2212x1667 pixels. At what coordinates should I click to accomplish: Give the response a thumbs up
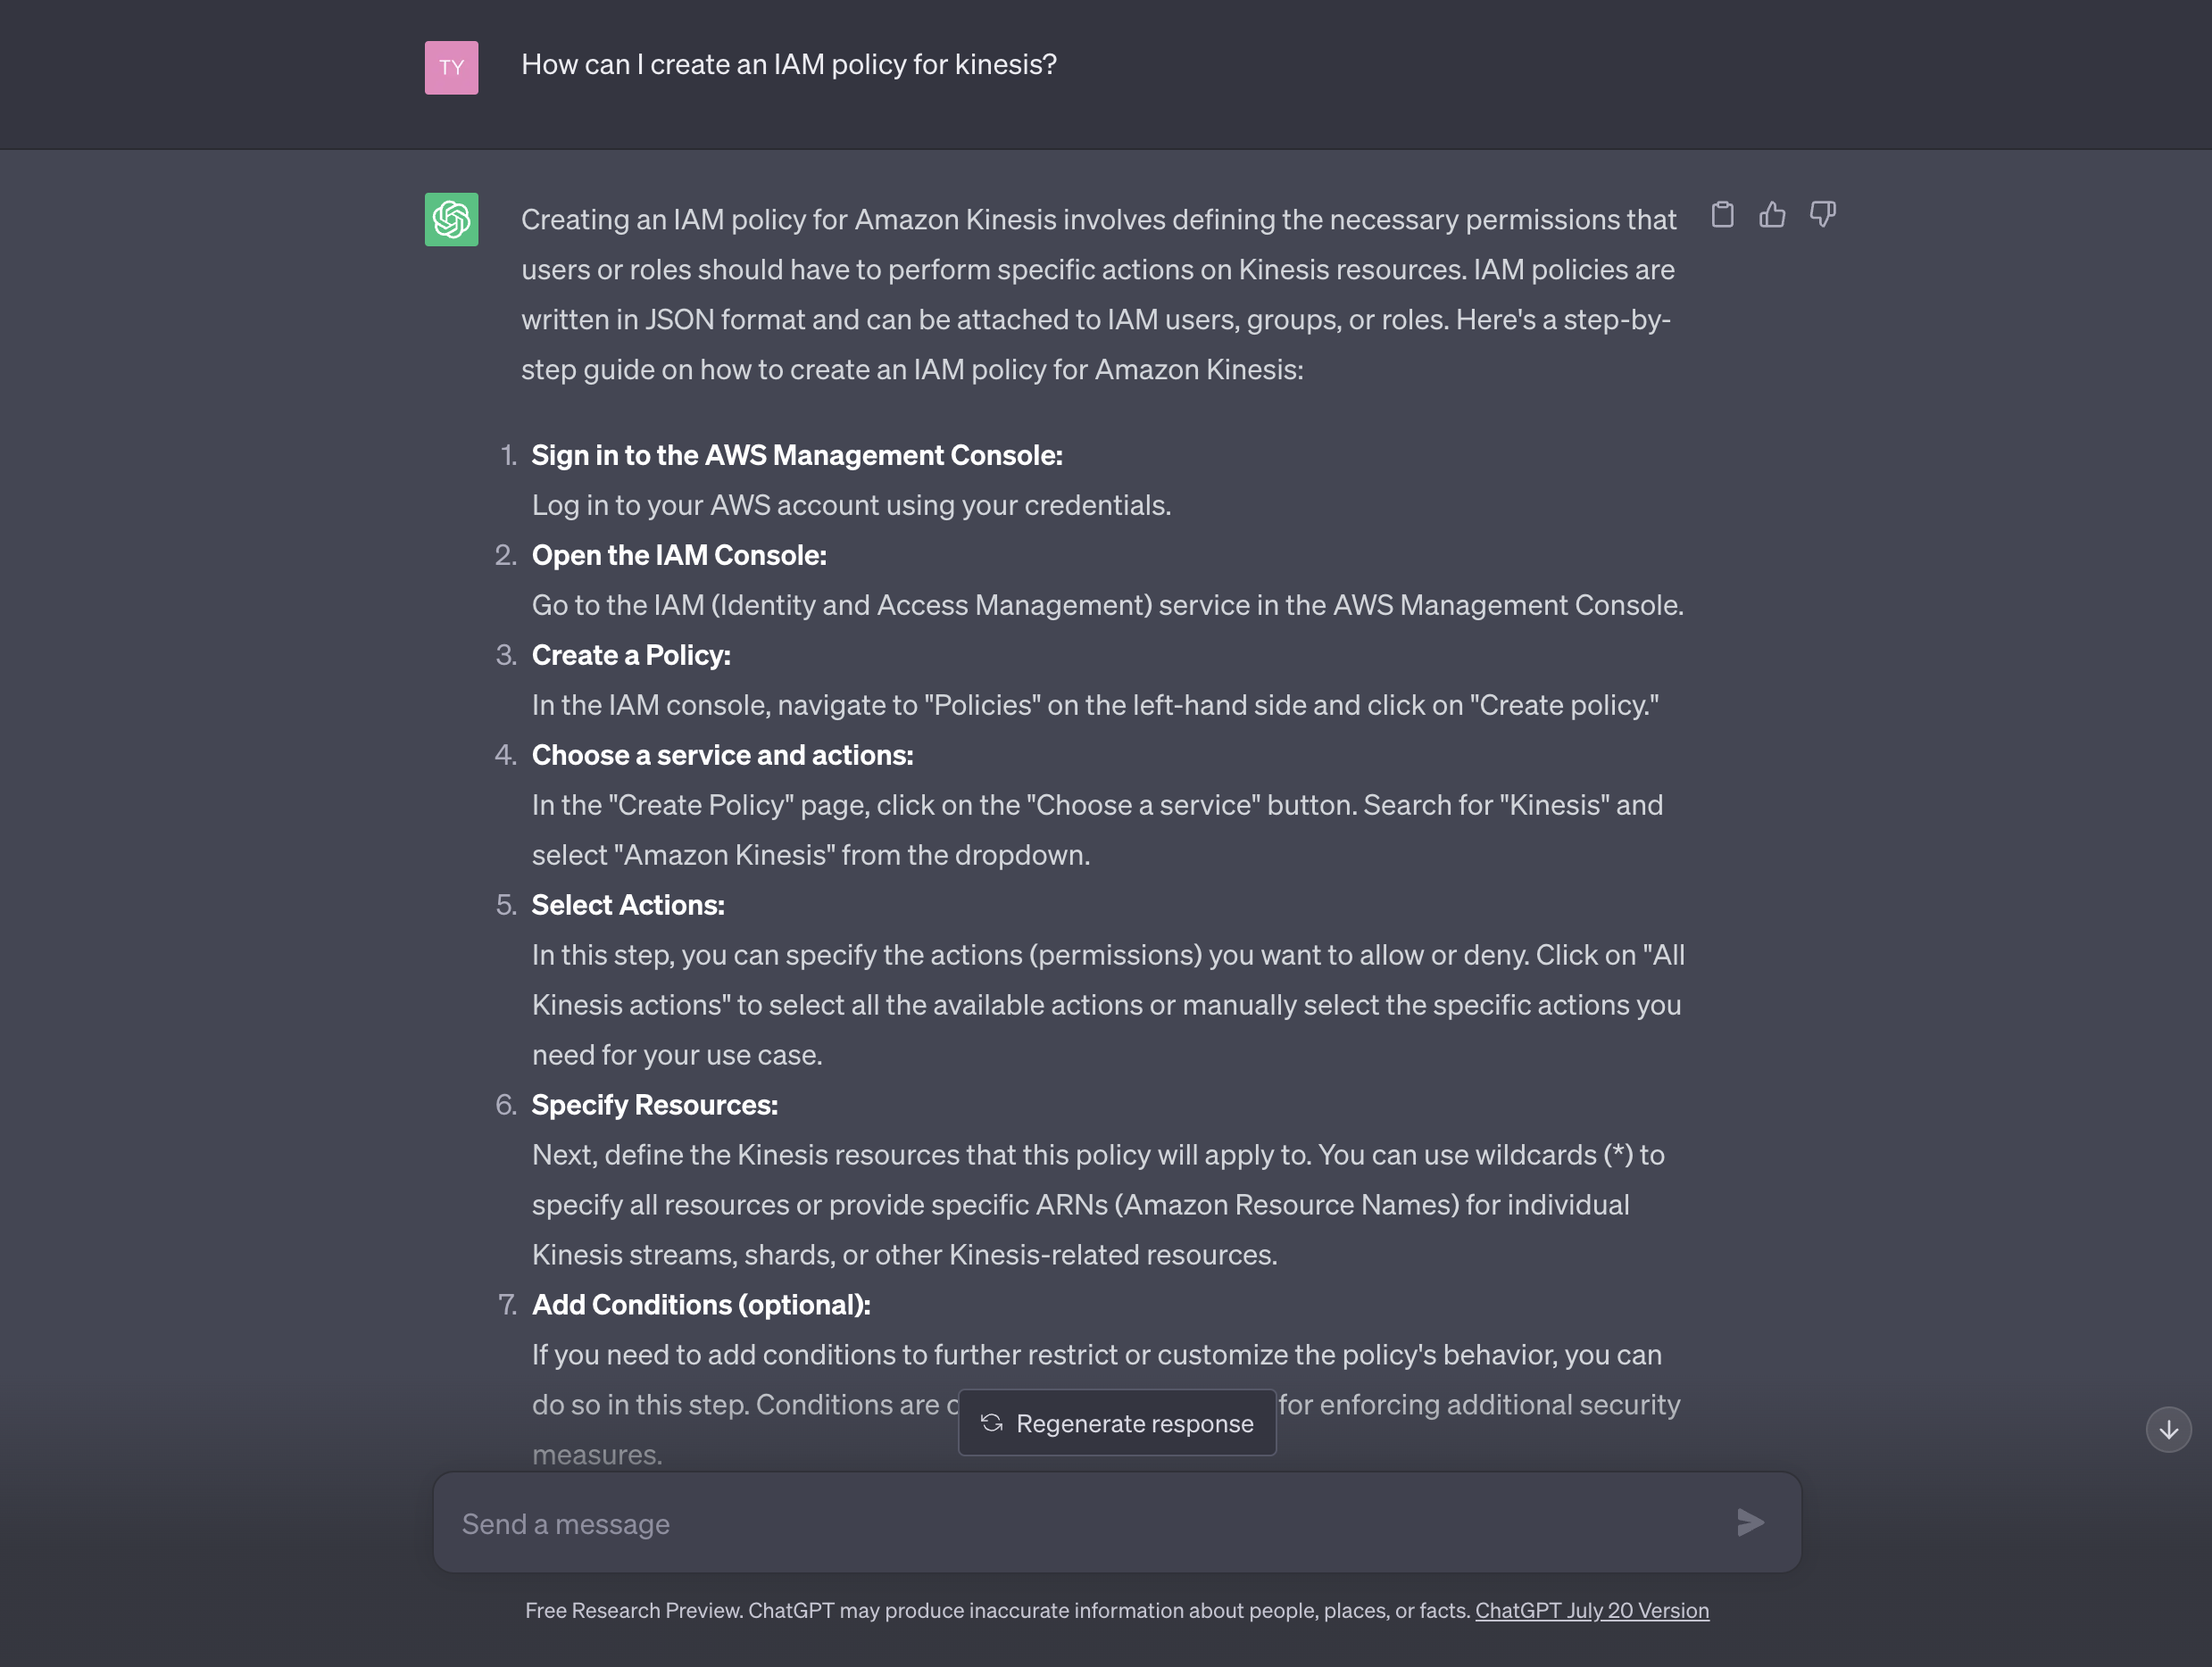coord(1772,215)
